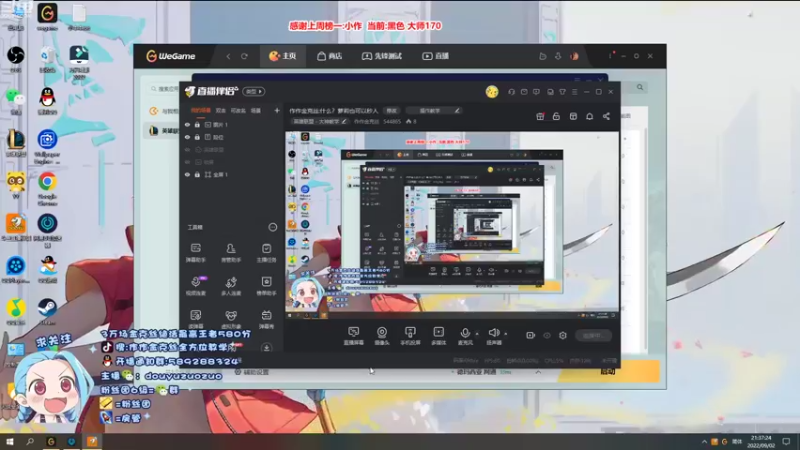The height and width of the screenshot is (450, 800).
Task: Open the mode pill dropdown beside logo
Action: coord(254,91)
